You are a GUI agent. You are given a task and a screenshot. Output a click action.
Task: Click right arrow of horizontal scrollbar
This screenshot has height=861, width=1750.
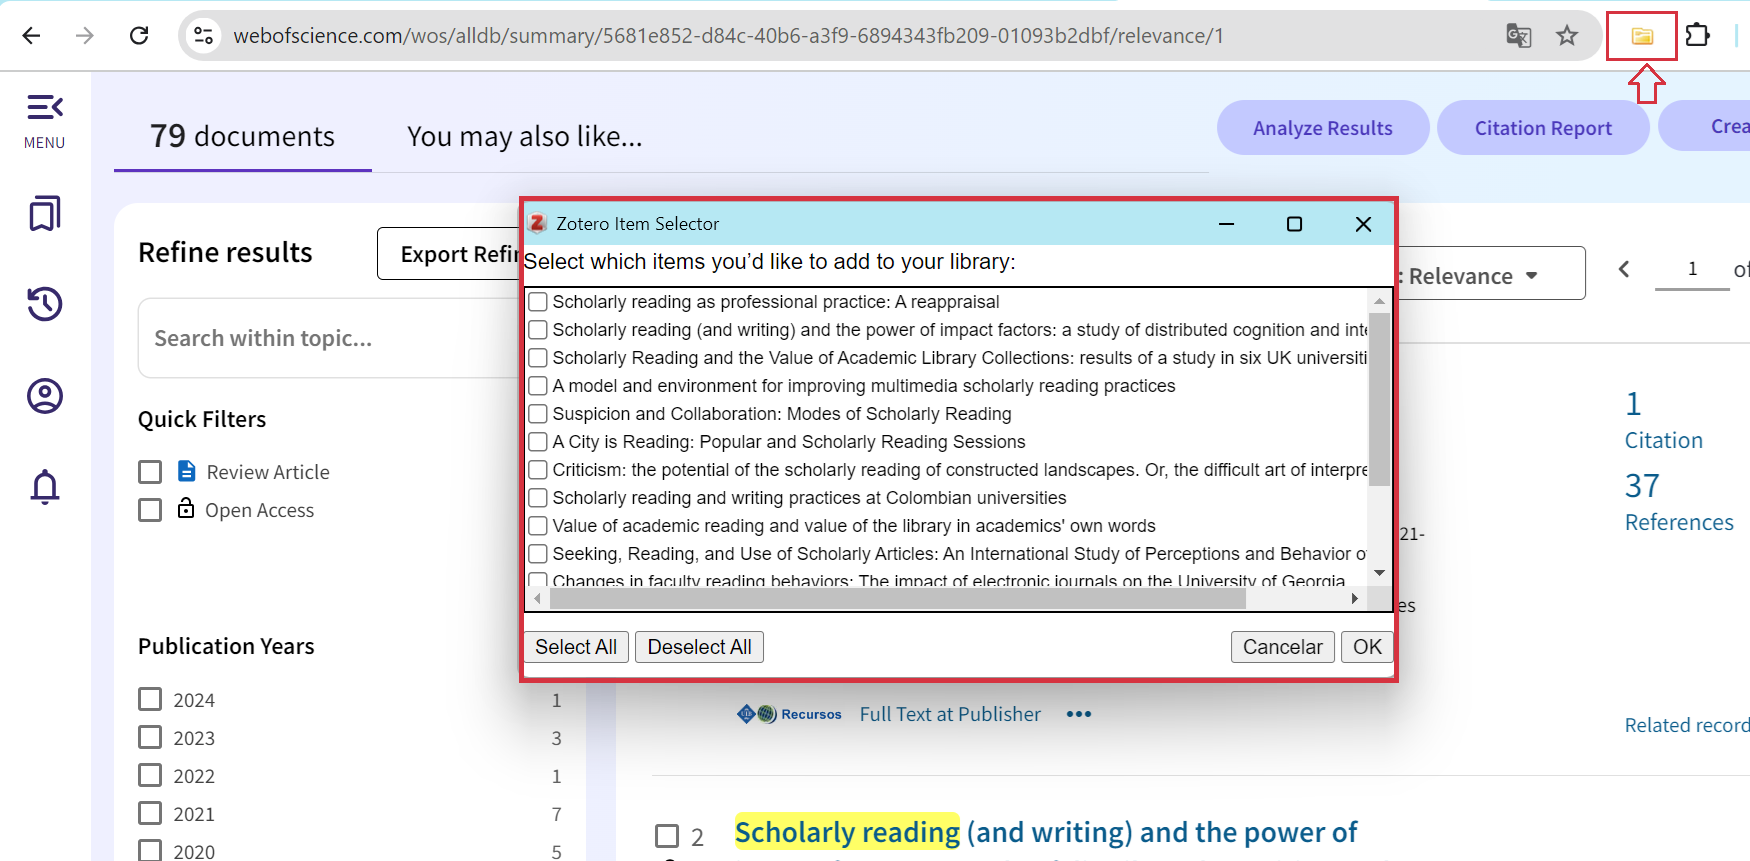(1355, 598)
